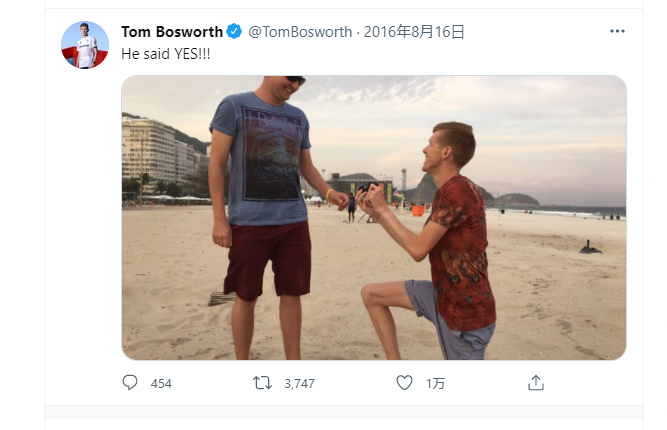Click the retweet count 3,747
The height and width of the screenshot is (430, 667).
pos(300,384)
